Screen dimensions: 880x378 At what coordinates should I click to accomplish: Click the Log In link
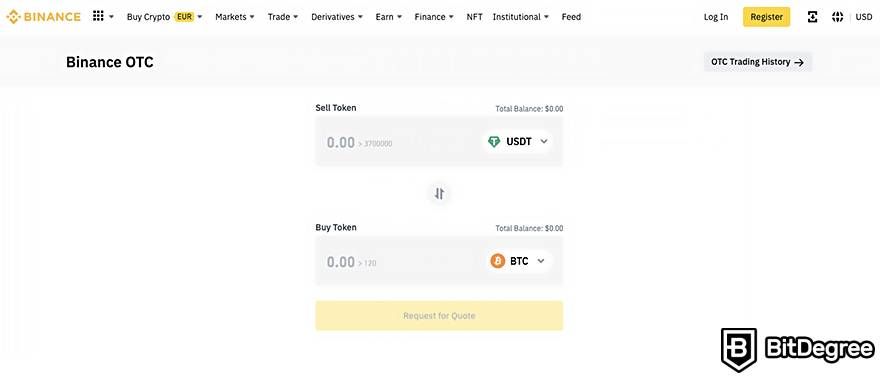point(716,17)
